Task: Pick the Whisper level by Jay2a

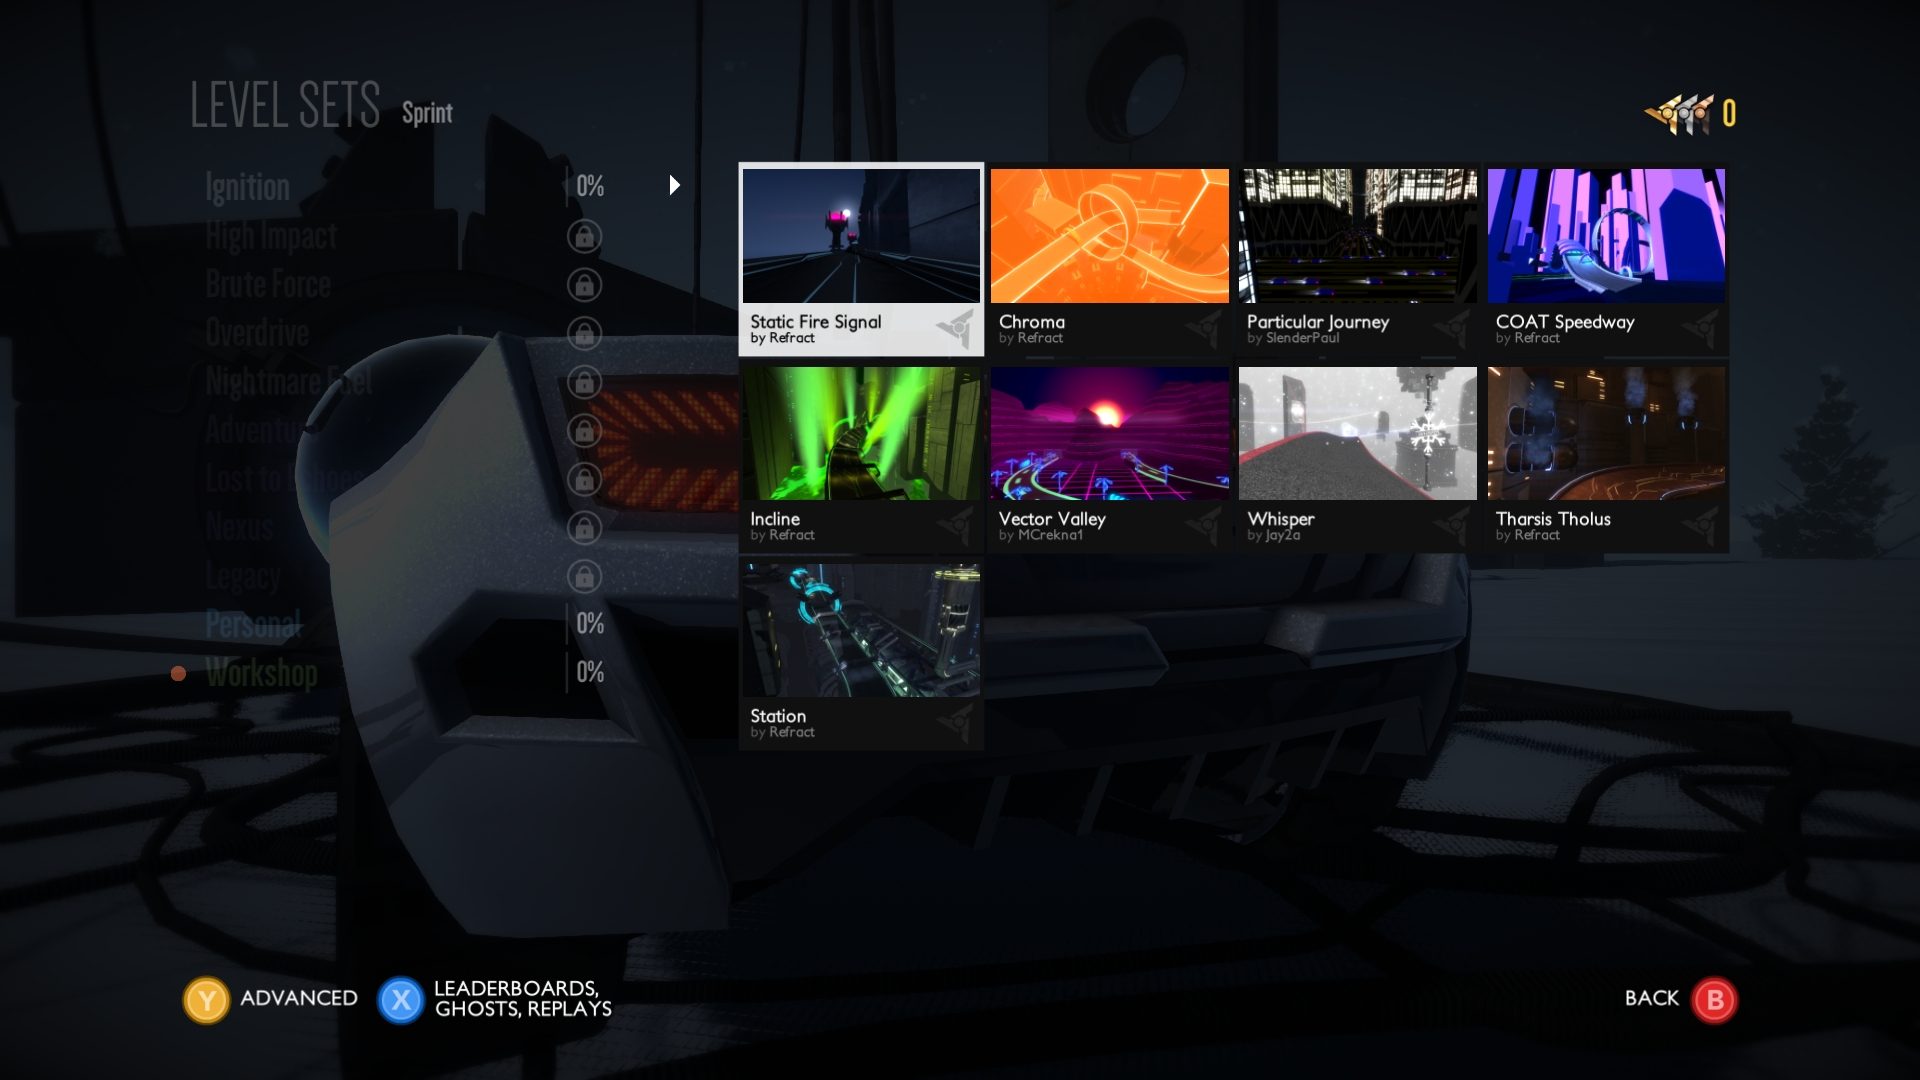Action: coord(1357,433)
